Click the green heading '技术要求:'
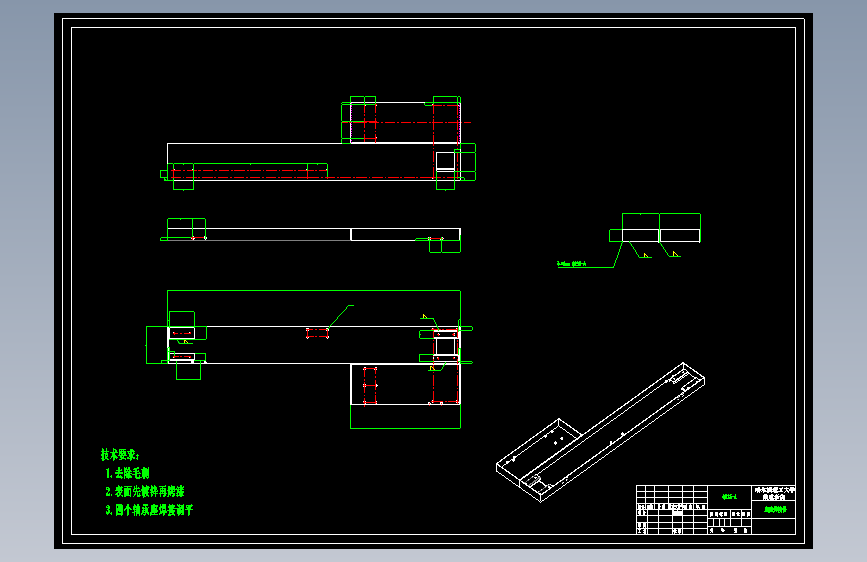 [119, 455]
